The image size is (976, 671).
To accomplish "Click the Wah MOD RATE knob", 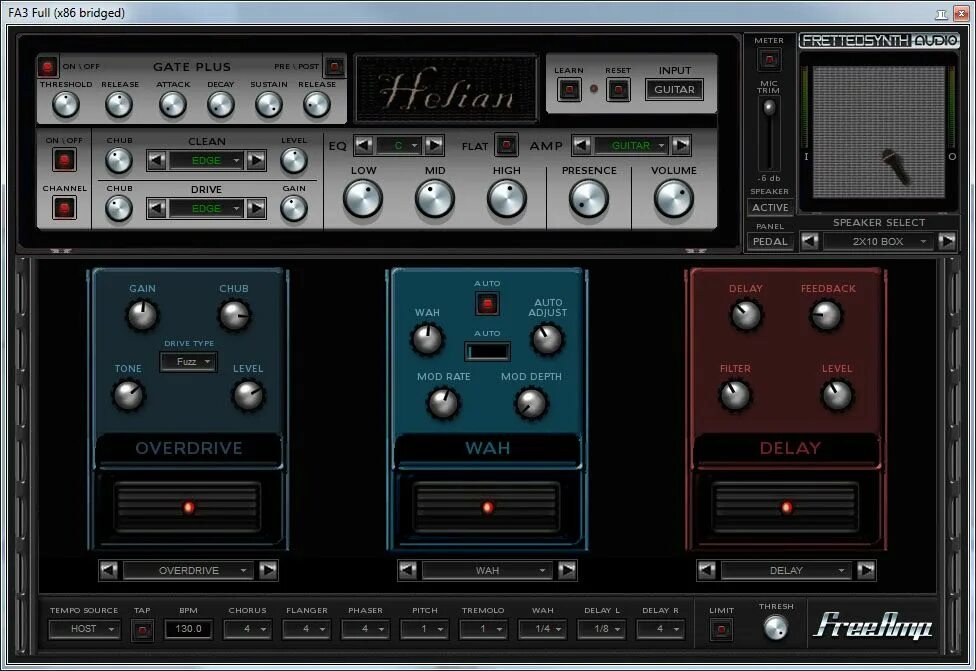I will pos(443,403).
